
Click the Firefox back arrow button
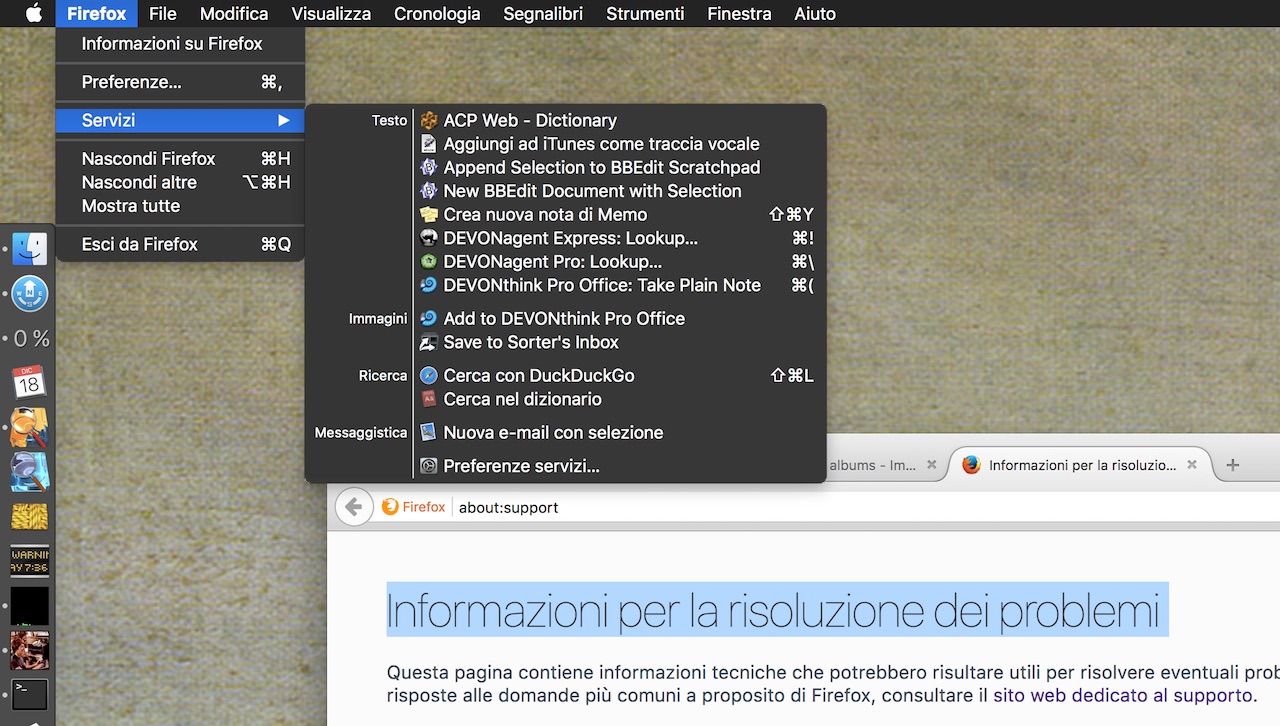[353, 506]
